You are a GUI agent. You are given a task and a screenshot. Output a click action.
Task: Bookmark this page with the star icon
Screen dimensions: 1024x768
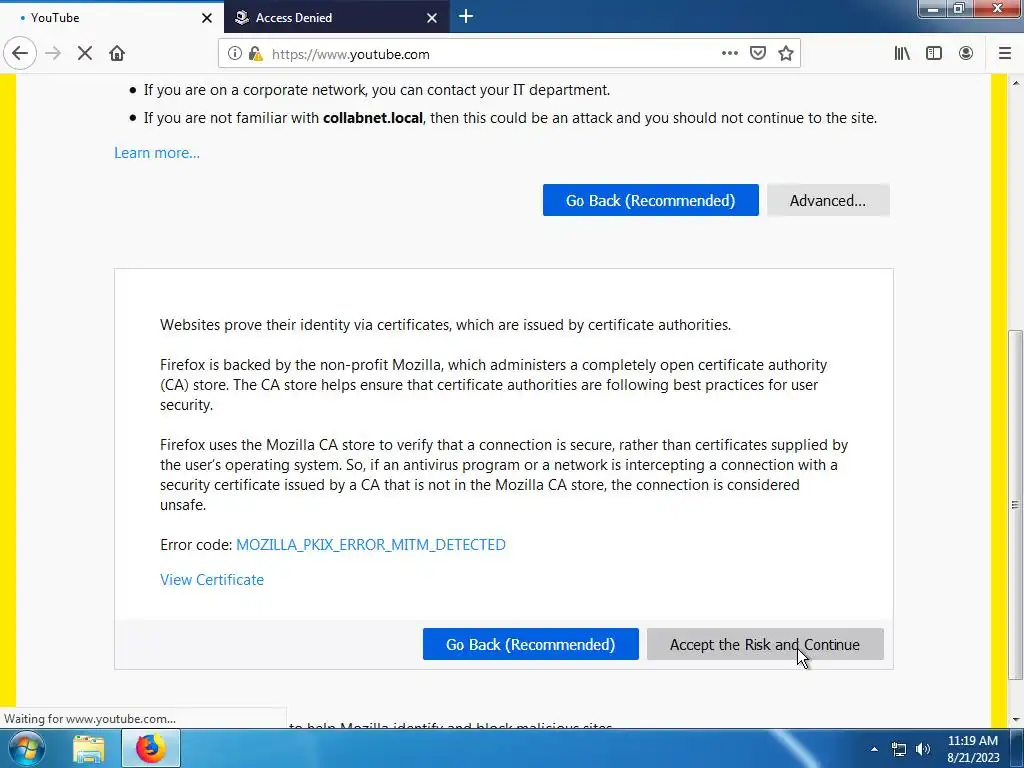coord(786,54)
